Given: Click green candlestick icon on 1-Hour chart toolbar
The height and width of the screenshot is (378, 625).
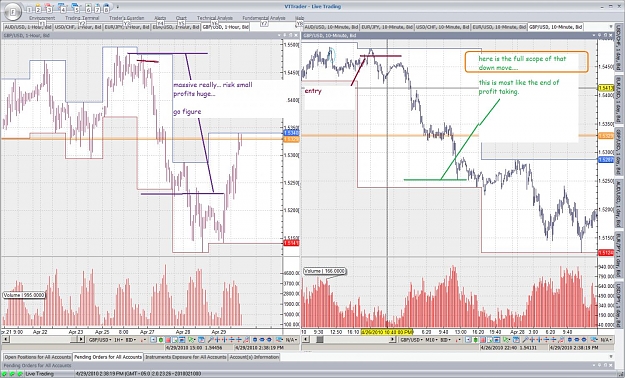Looking at the screenshot, I should click(161, 340).
